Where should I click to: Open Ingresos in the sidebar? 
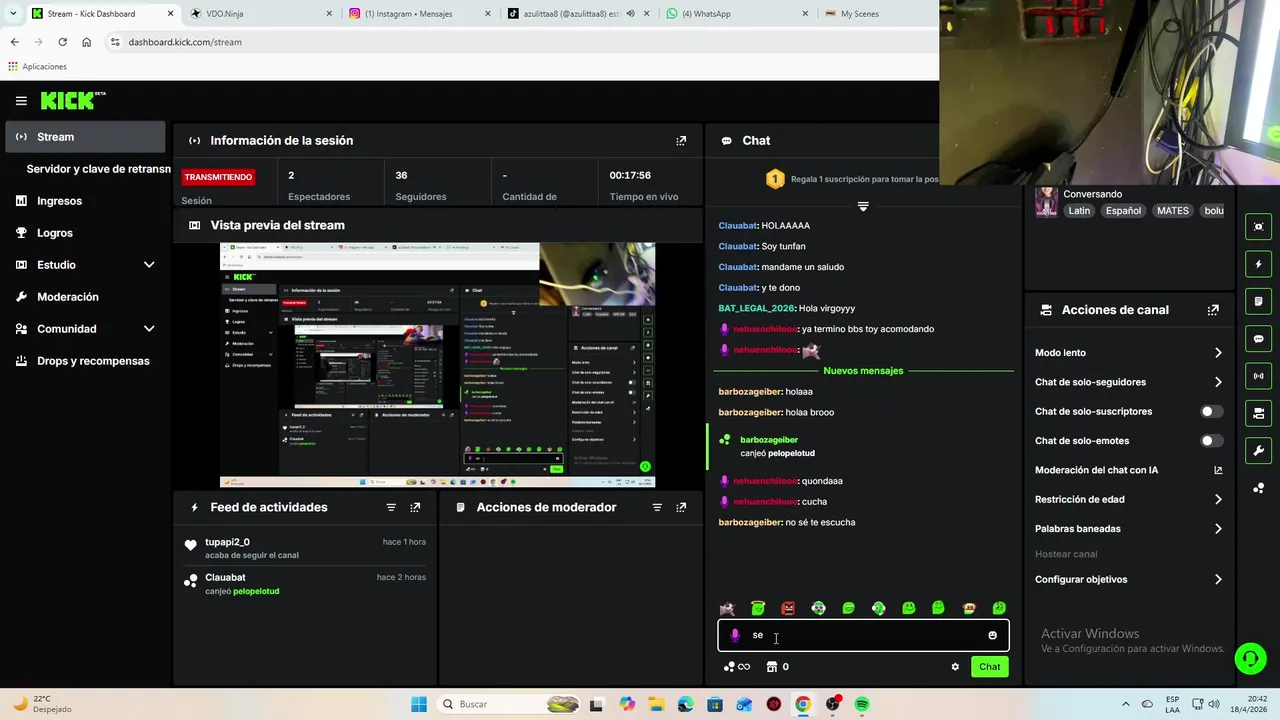coord(85,201)
